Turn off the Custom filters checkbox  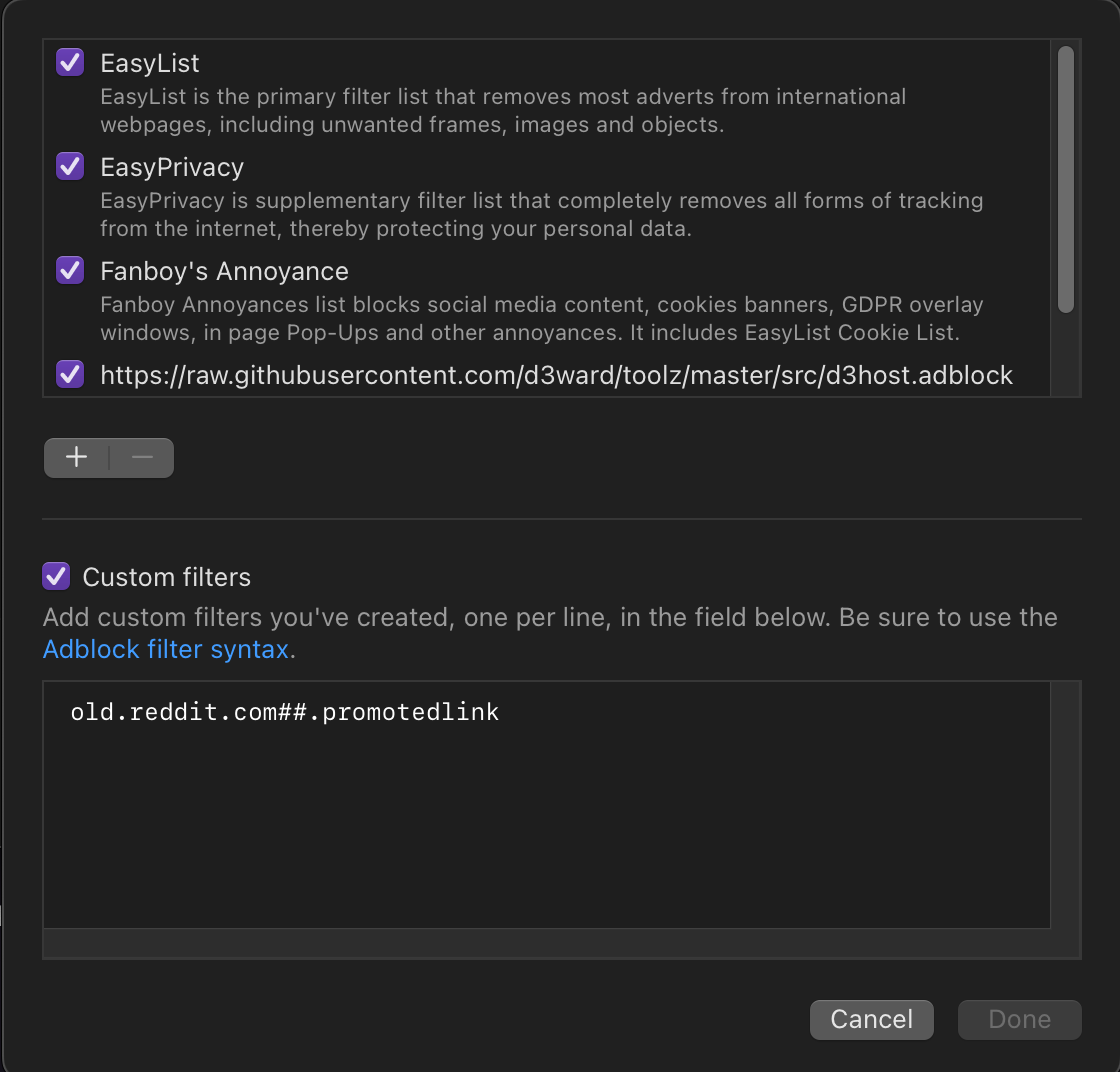(x=56, y=576)
